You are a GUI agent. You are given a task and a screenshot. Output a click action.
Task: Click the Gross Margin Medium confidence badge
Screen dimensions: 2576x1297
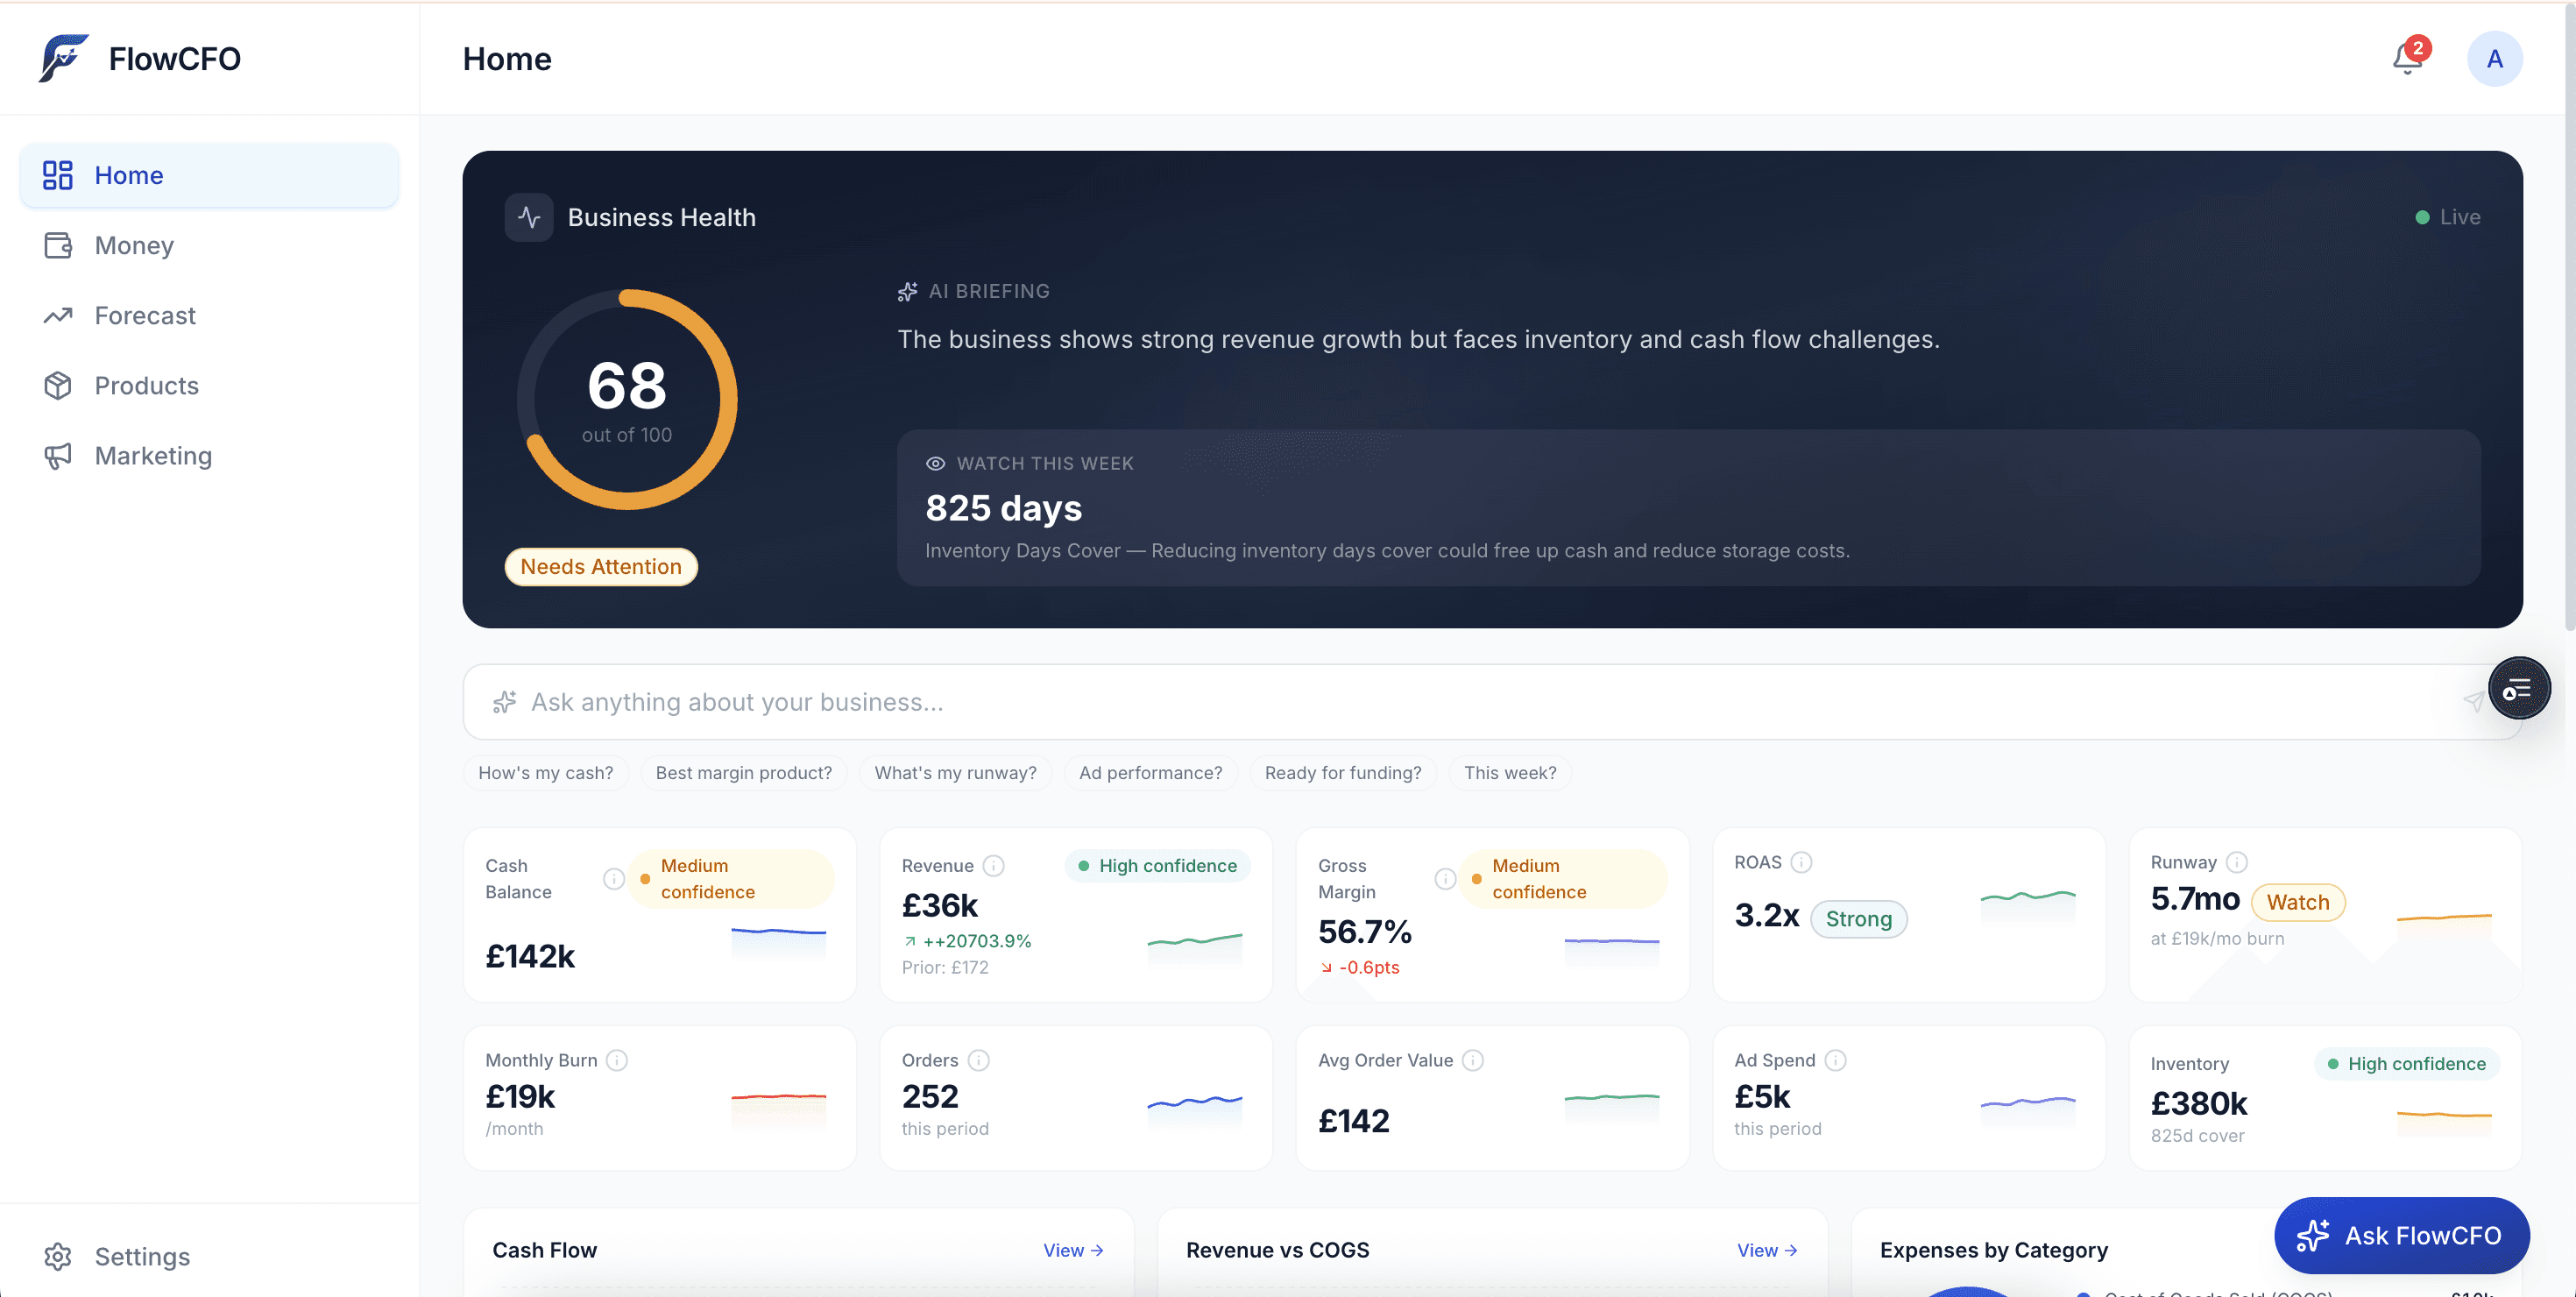click(1564, 878)
